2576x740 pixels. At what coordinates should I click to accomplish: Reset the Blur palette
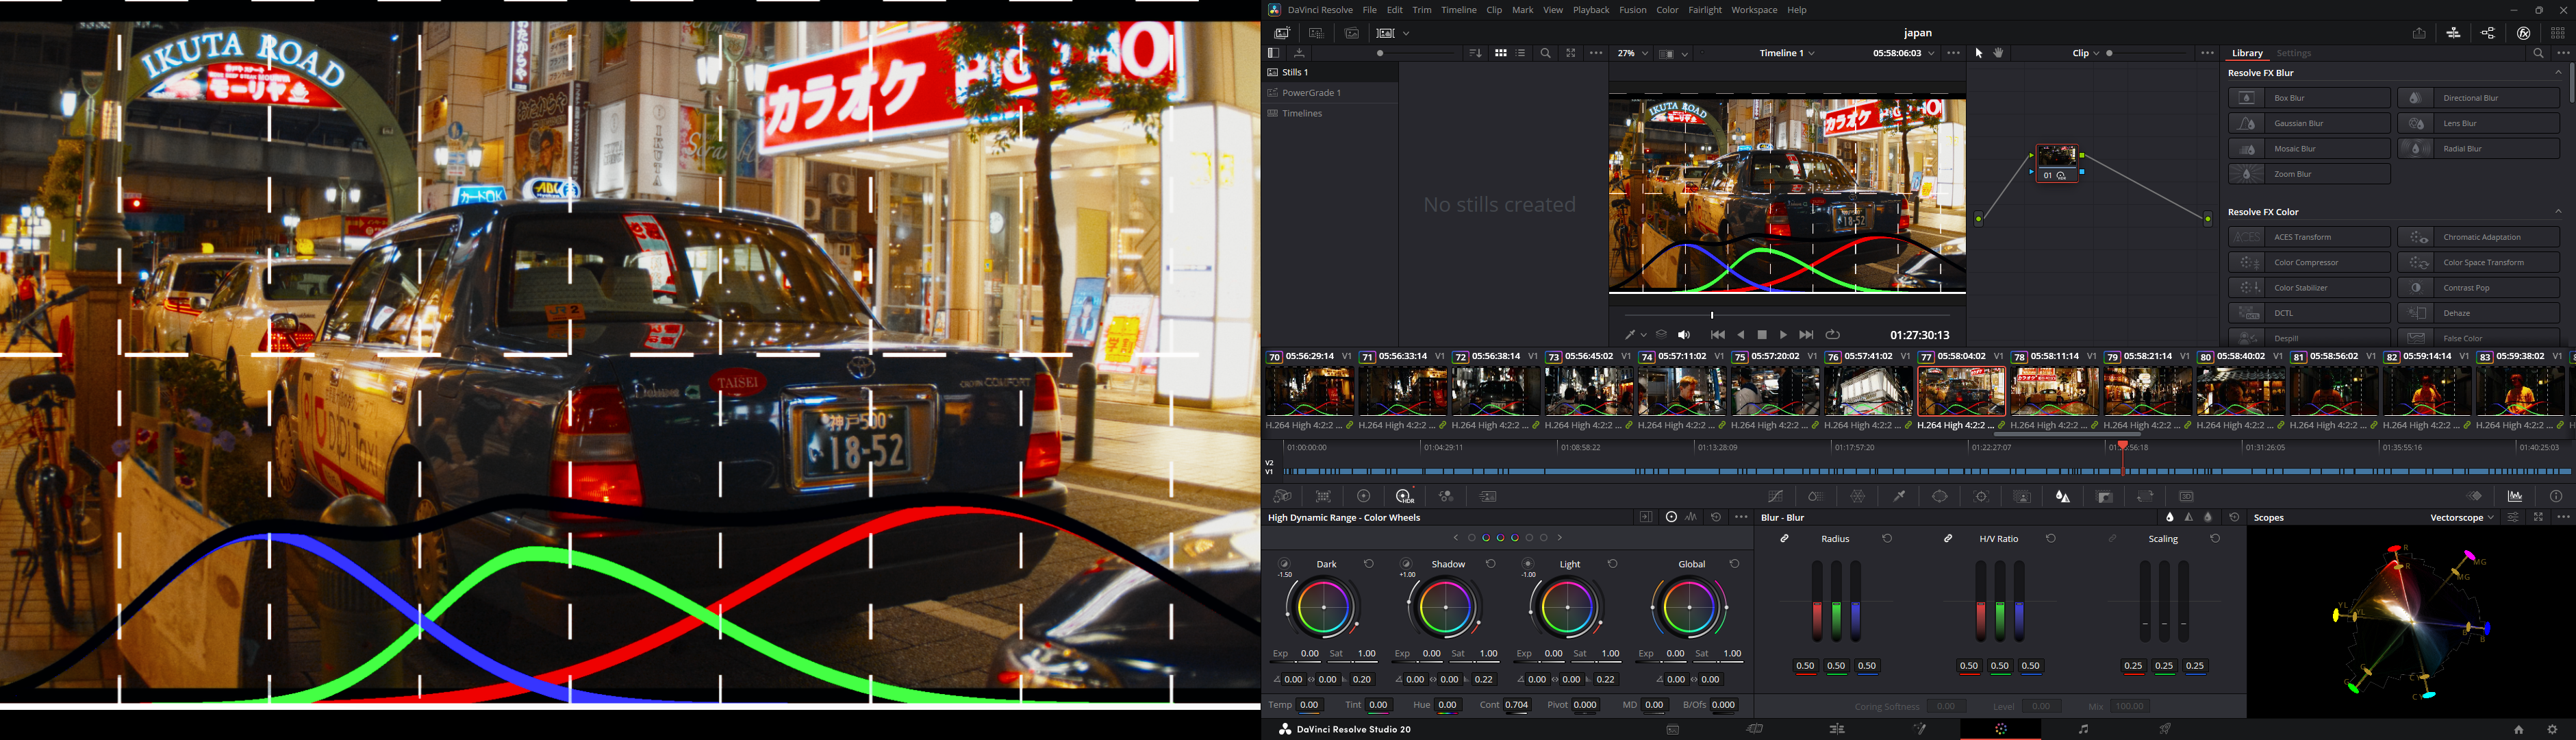[2234, 517]
